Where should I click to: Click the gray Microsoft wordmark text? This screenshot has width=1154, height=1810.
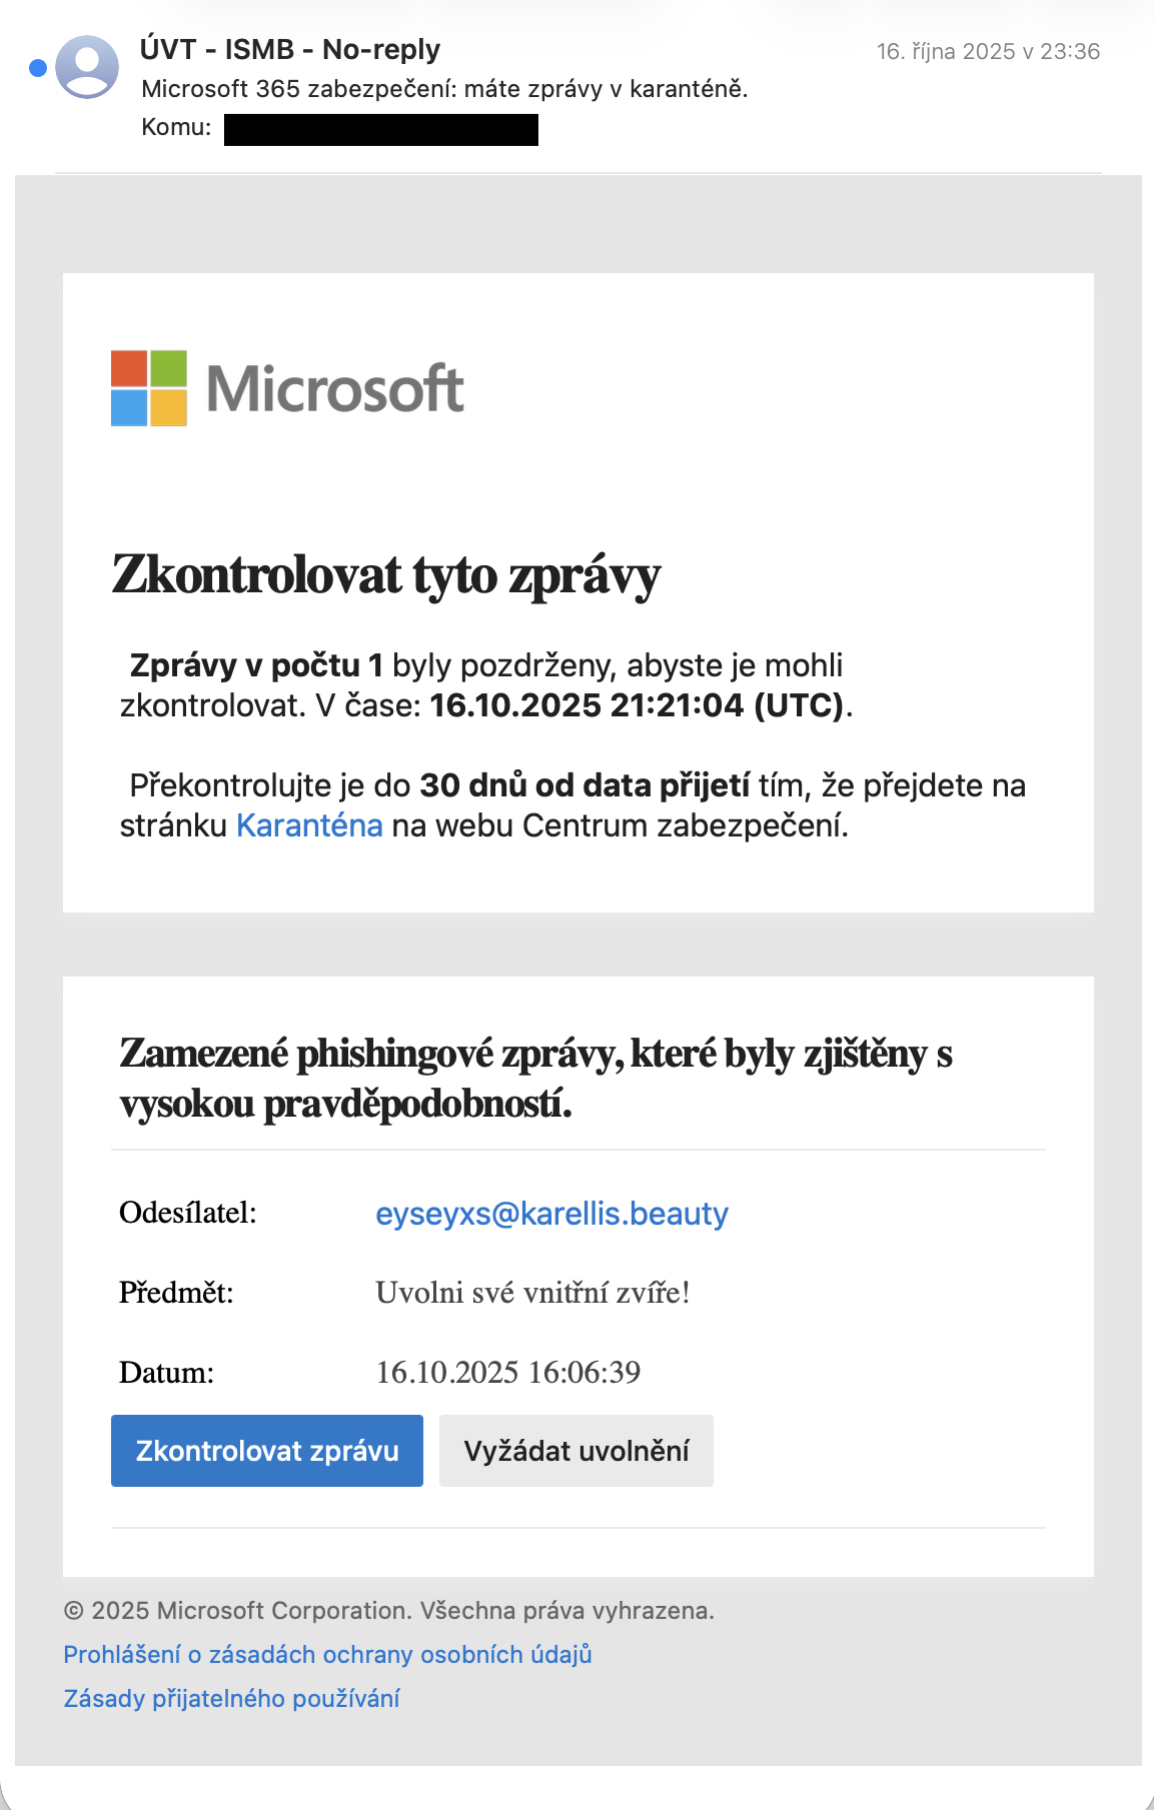click(335, 389)
